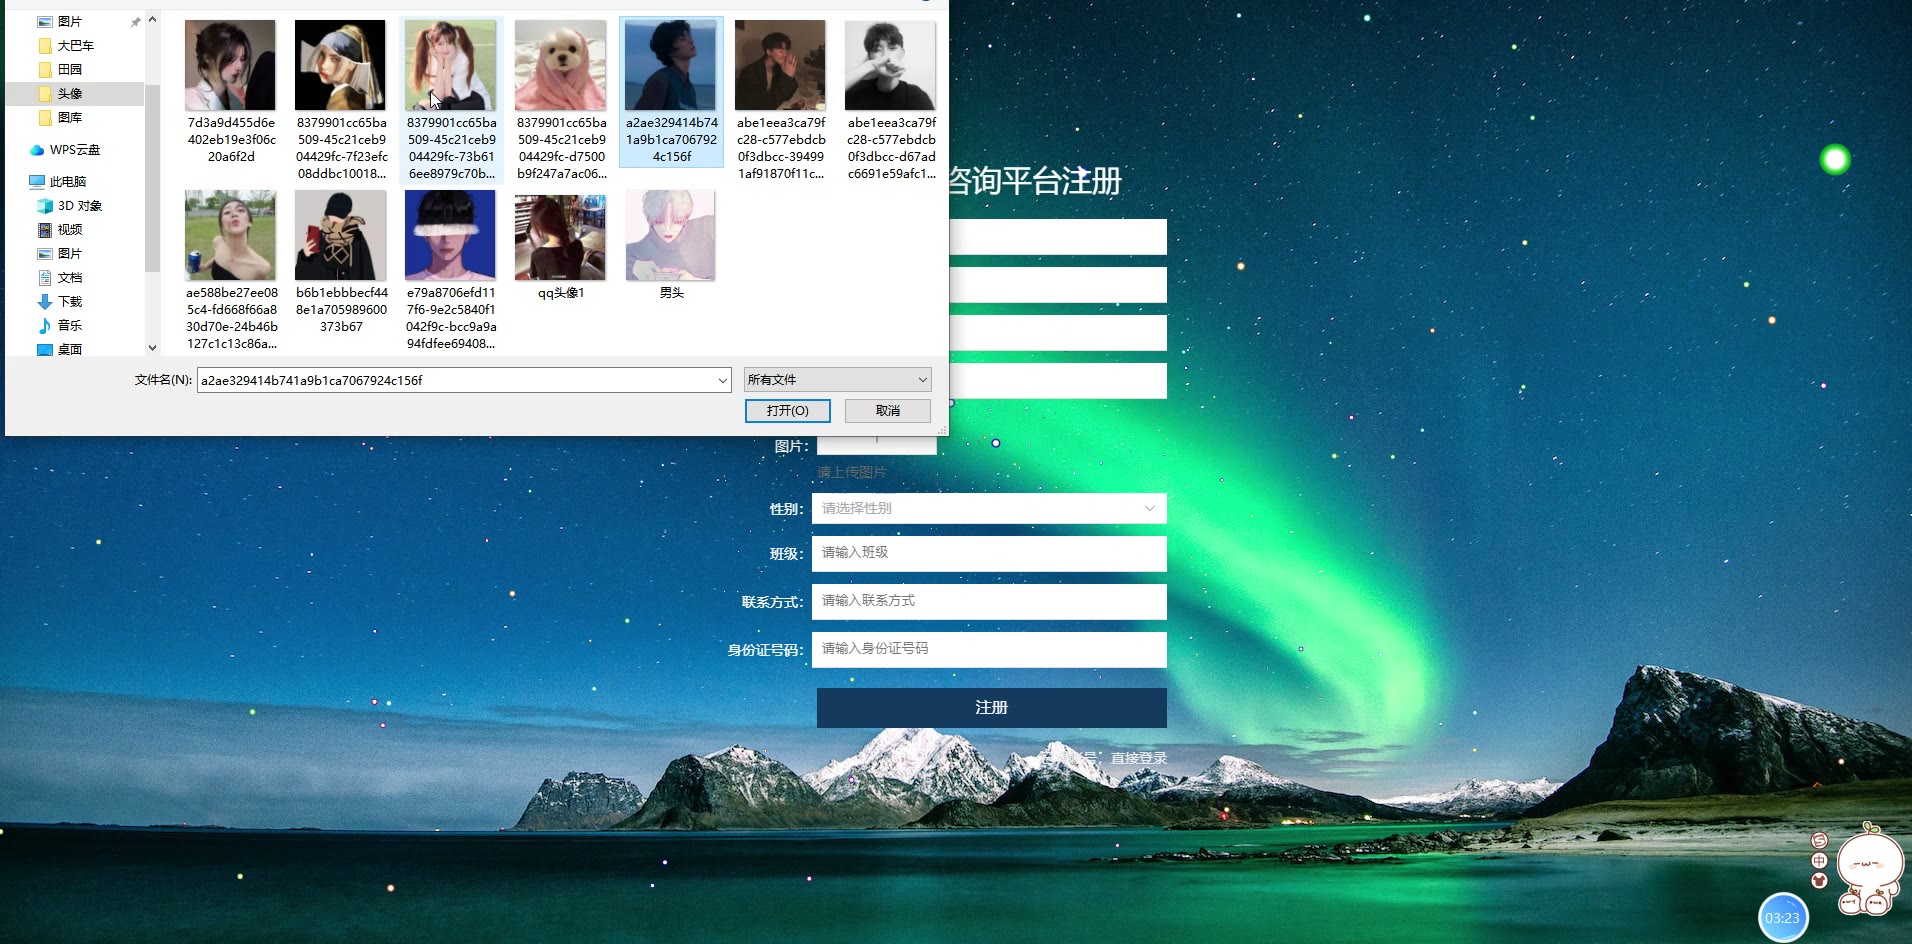Click the 请输入联系方式 contact input field
The image size is (1912, 944).
(x=989, y=601)
